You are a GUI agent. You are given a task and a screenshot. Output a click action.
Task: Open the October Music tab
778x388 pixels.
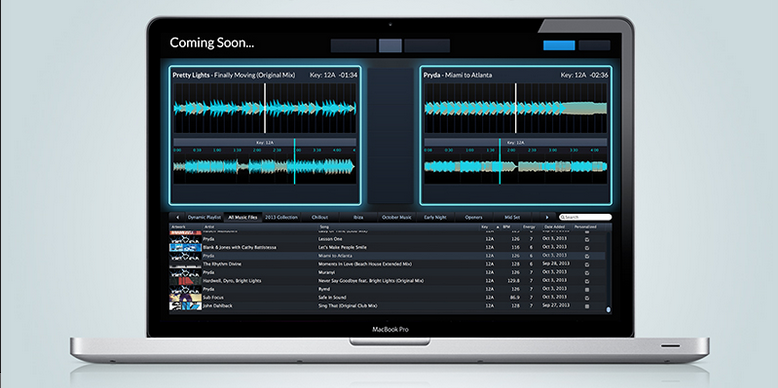[397, 217]
